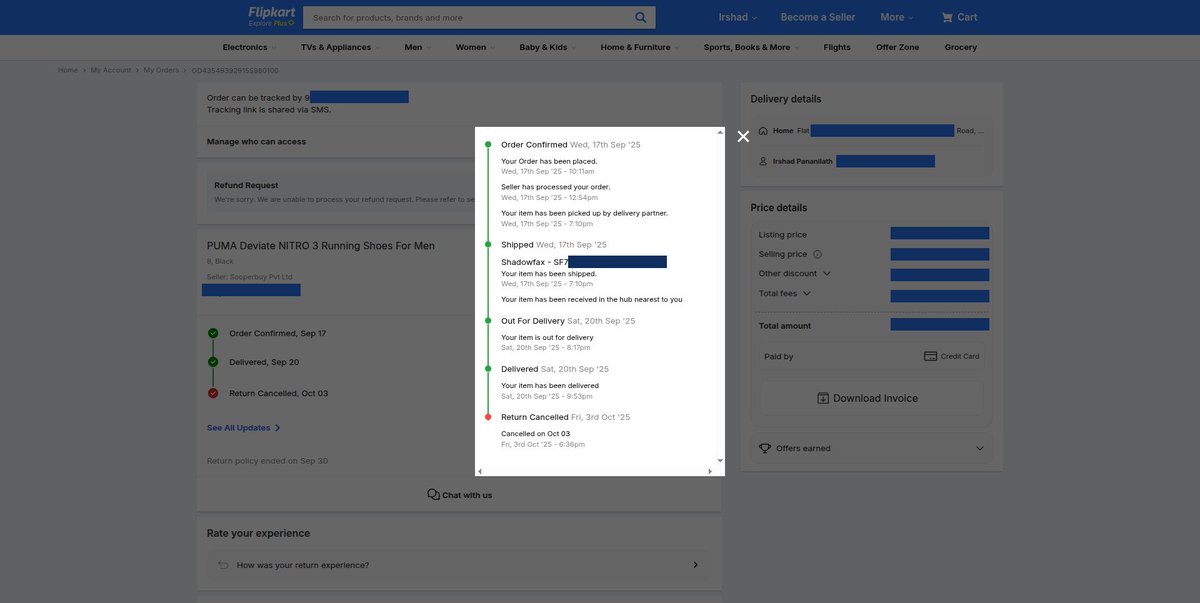Click the Download Invoice button
The height and width of the screenshot is (603, 1200).
pyautogui.click(x=872, y=398)
